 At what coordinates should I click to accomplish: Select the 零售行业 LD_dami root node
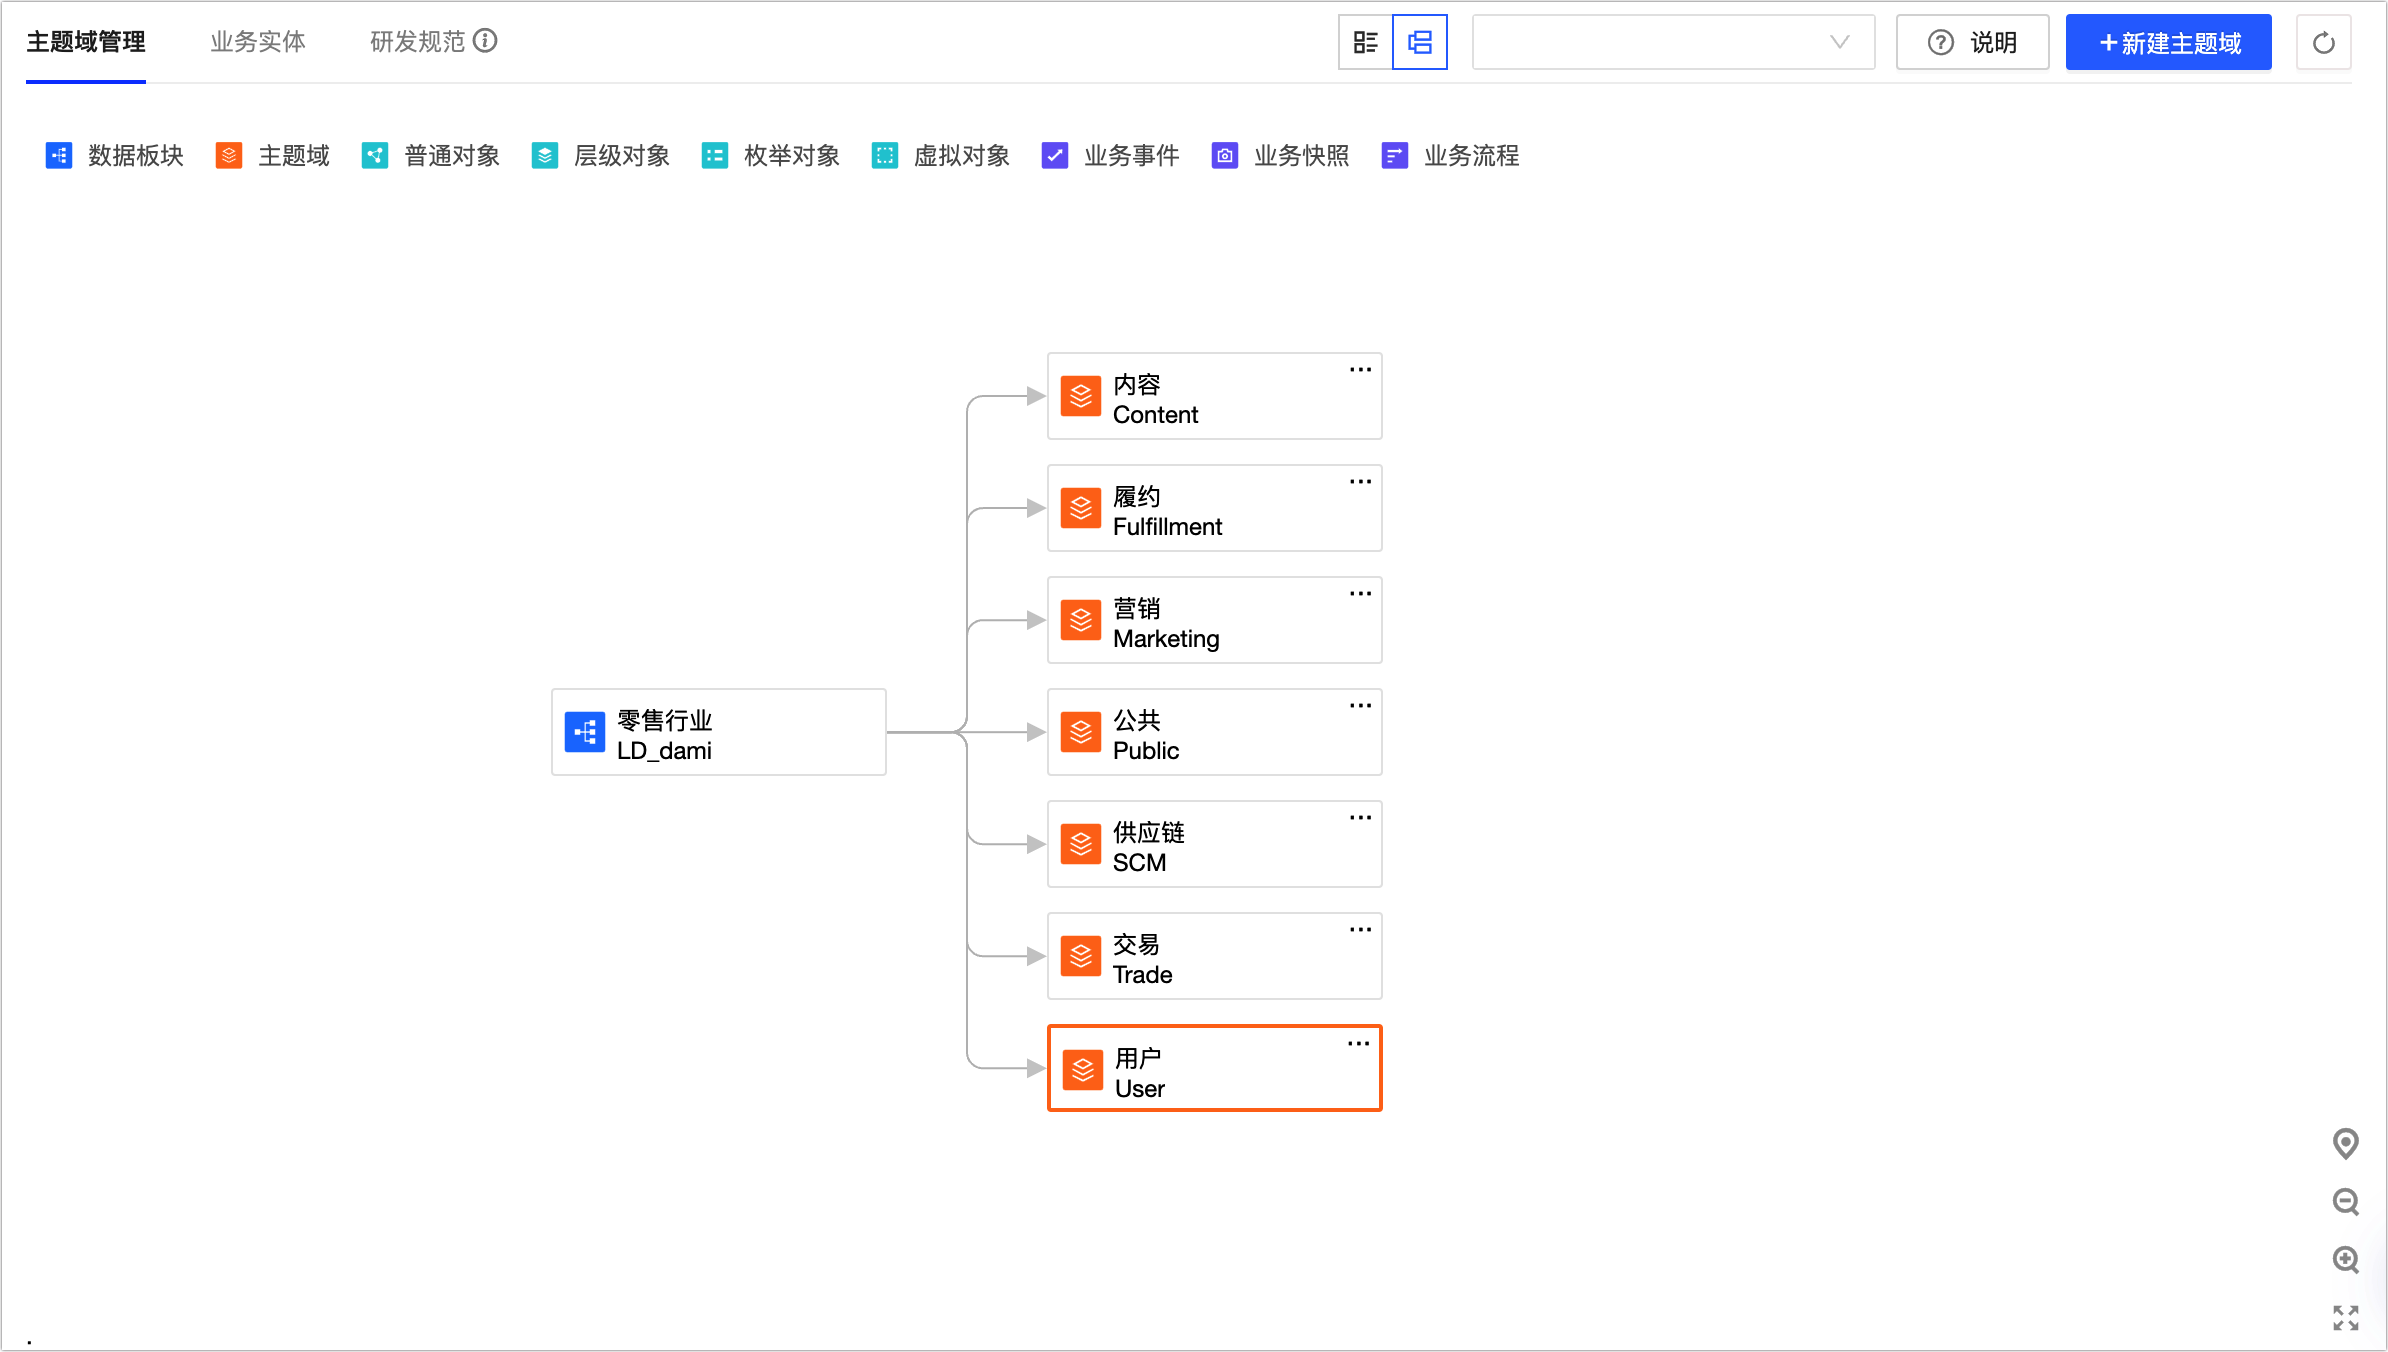tap(718, 732)
